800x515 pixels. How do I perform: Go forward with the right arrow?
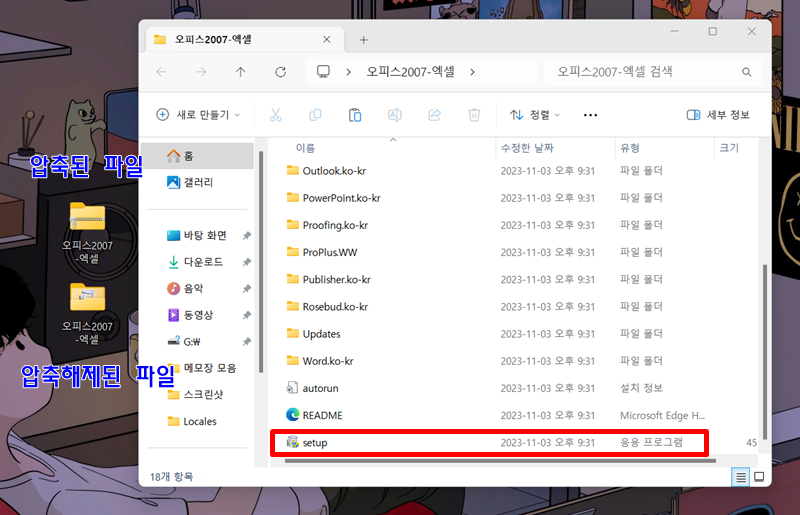click(x=201, y=72)
